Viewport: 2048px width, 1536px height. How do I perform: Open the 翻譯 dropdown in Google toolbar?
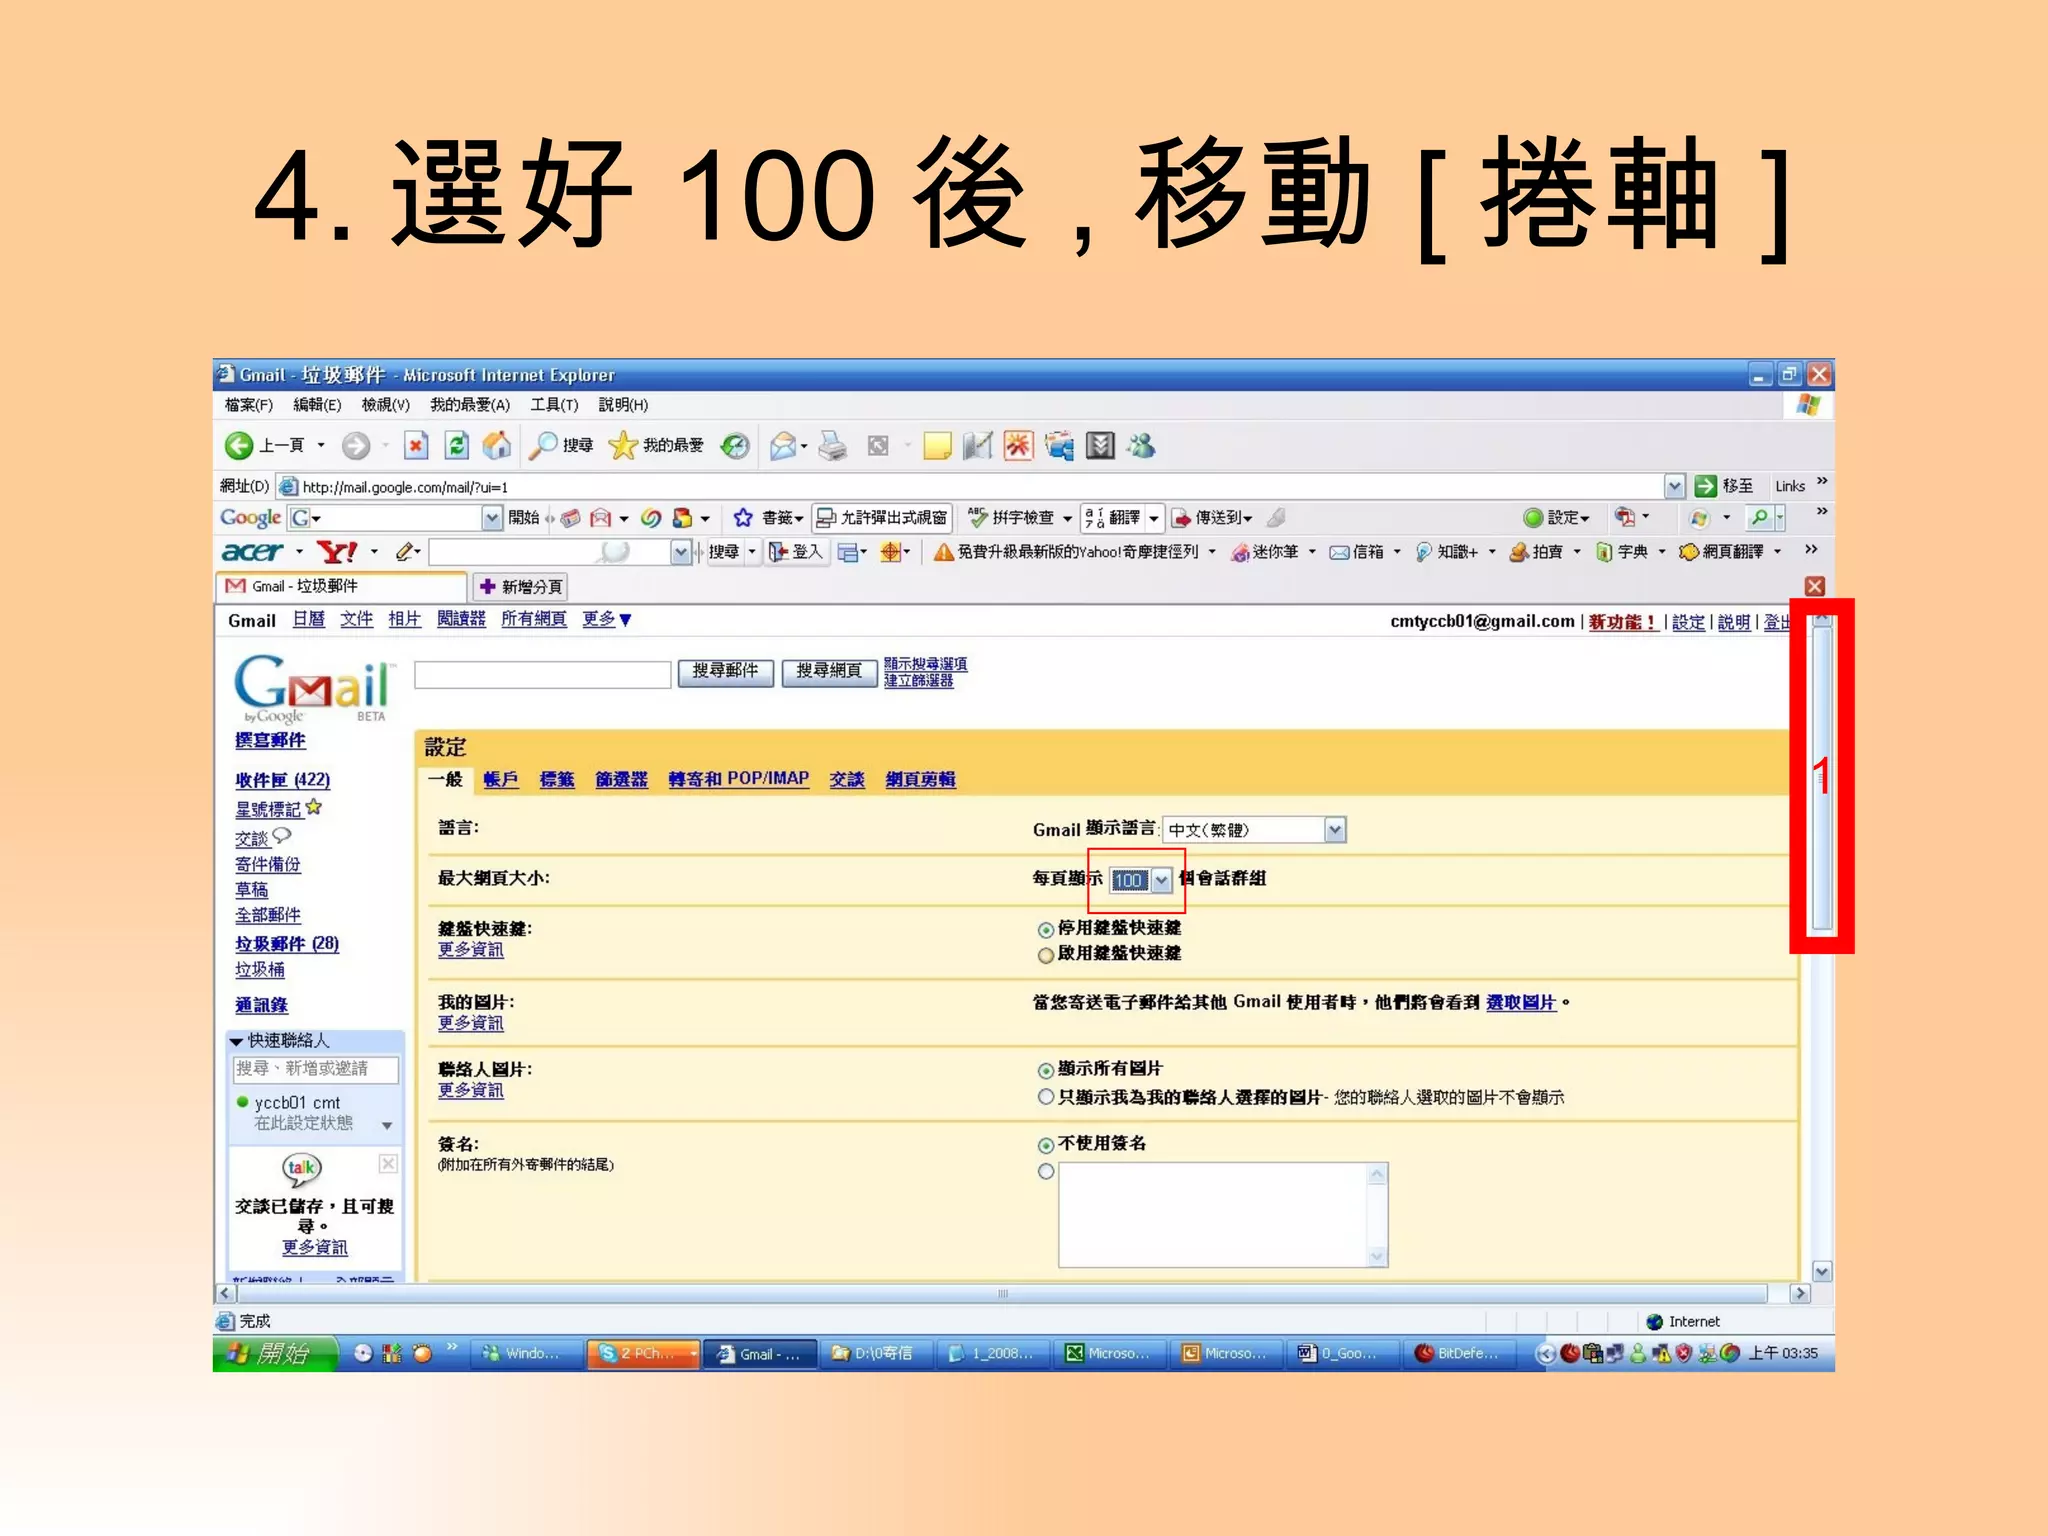coord(1153,517)
